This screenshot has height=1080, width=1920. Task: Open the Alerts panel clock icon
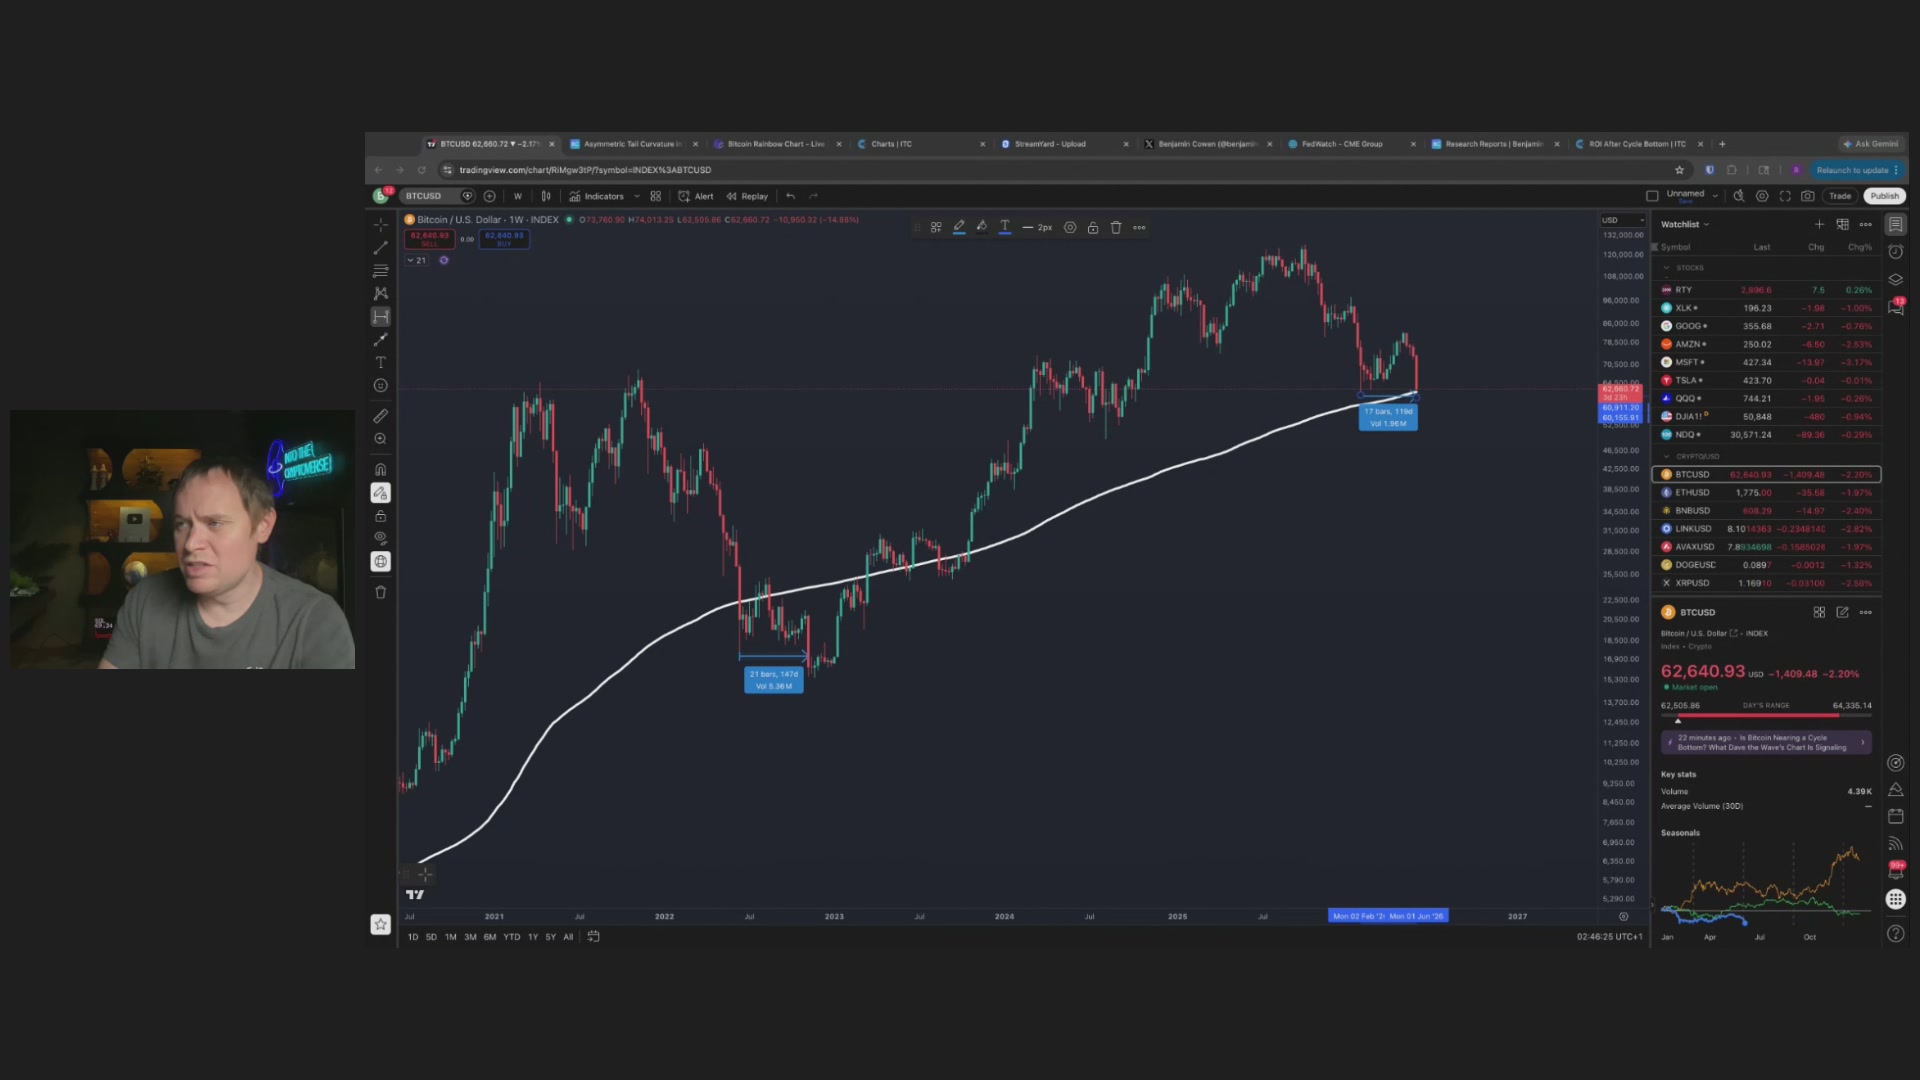coord(1895,252)
